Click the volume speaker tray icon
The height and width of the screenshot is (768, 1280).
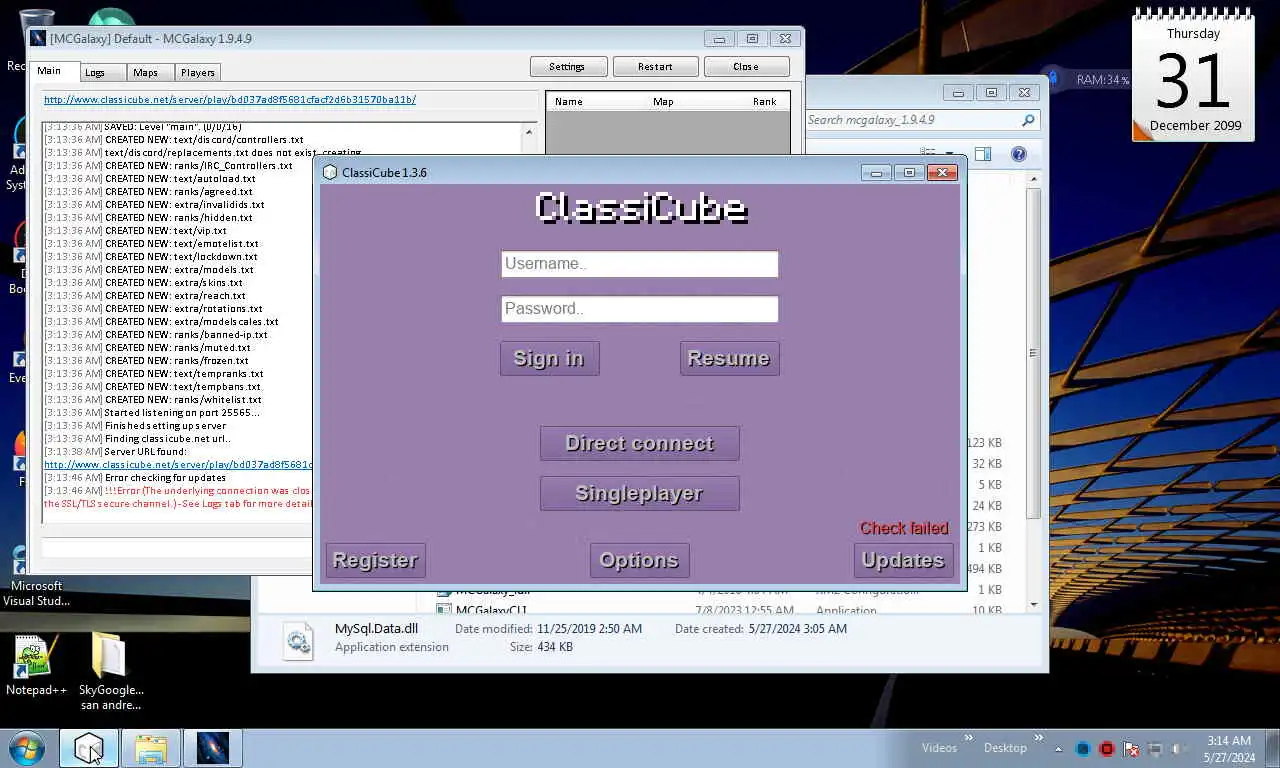(1179, 748)
